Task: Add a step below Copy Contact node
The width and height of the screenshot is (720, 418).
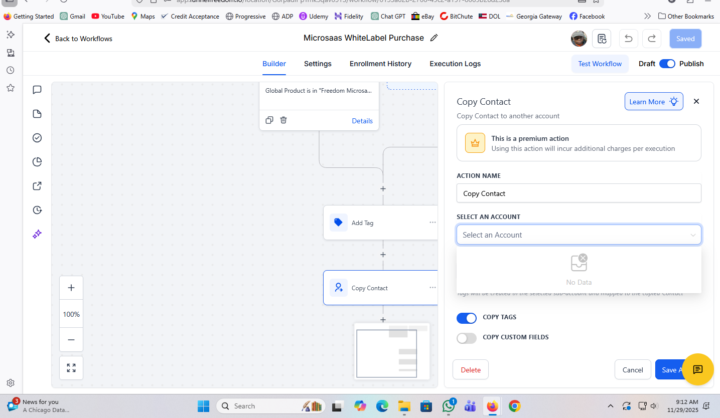Action: tap(383, 320)
